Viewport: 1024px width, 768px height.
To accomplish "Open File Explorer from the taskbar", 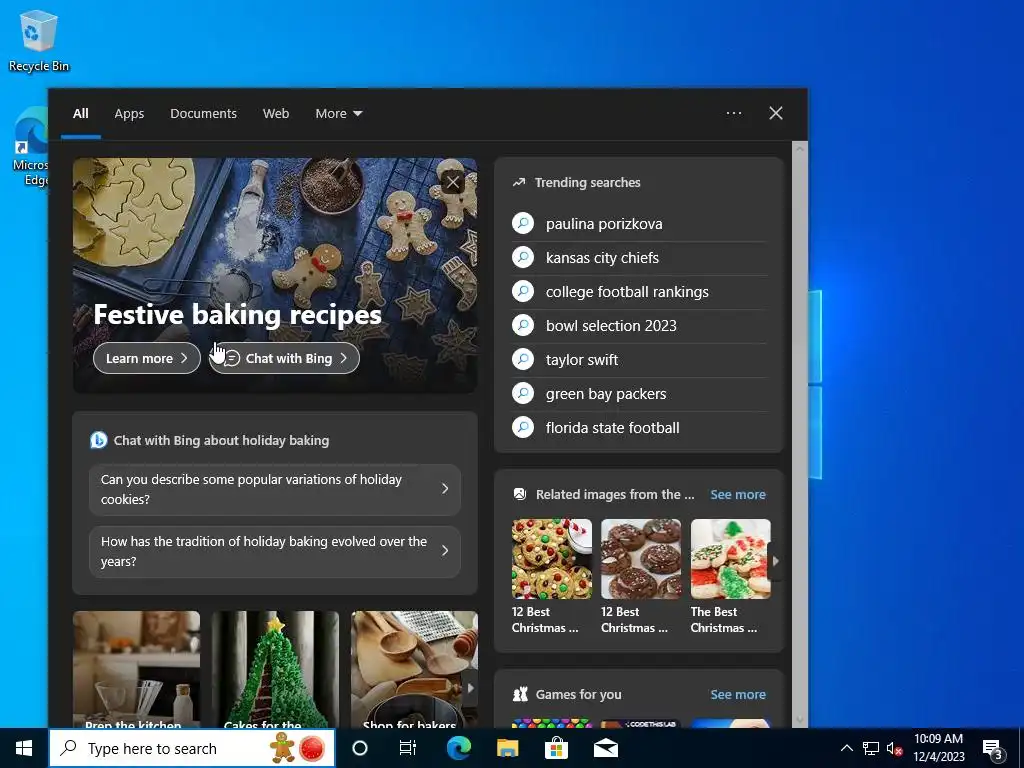I will click(x=507, y=748).
